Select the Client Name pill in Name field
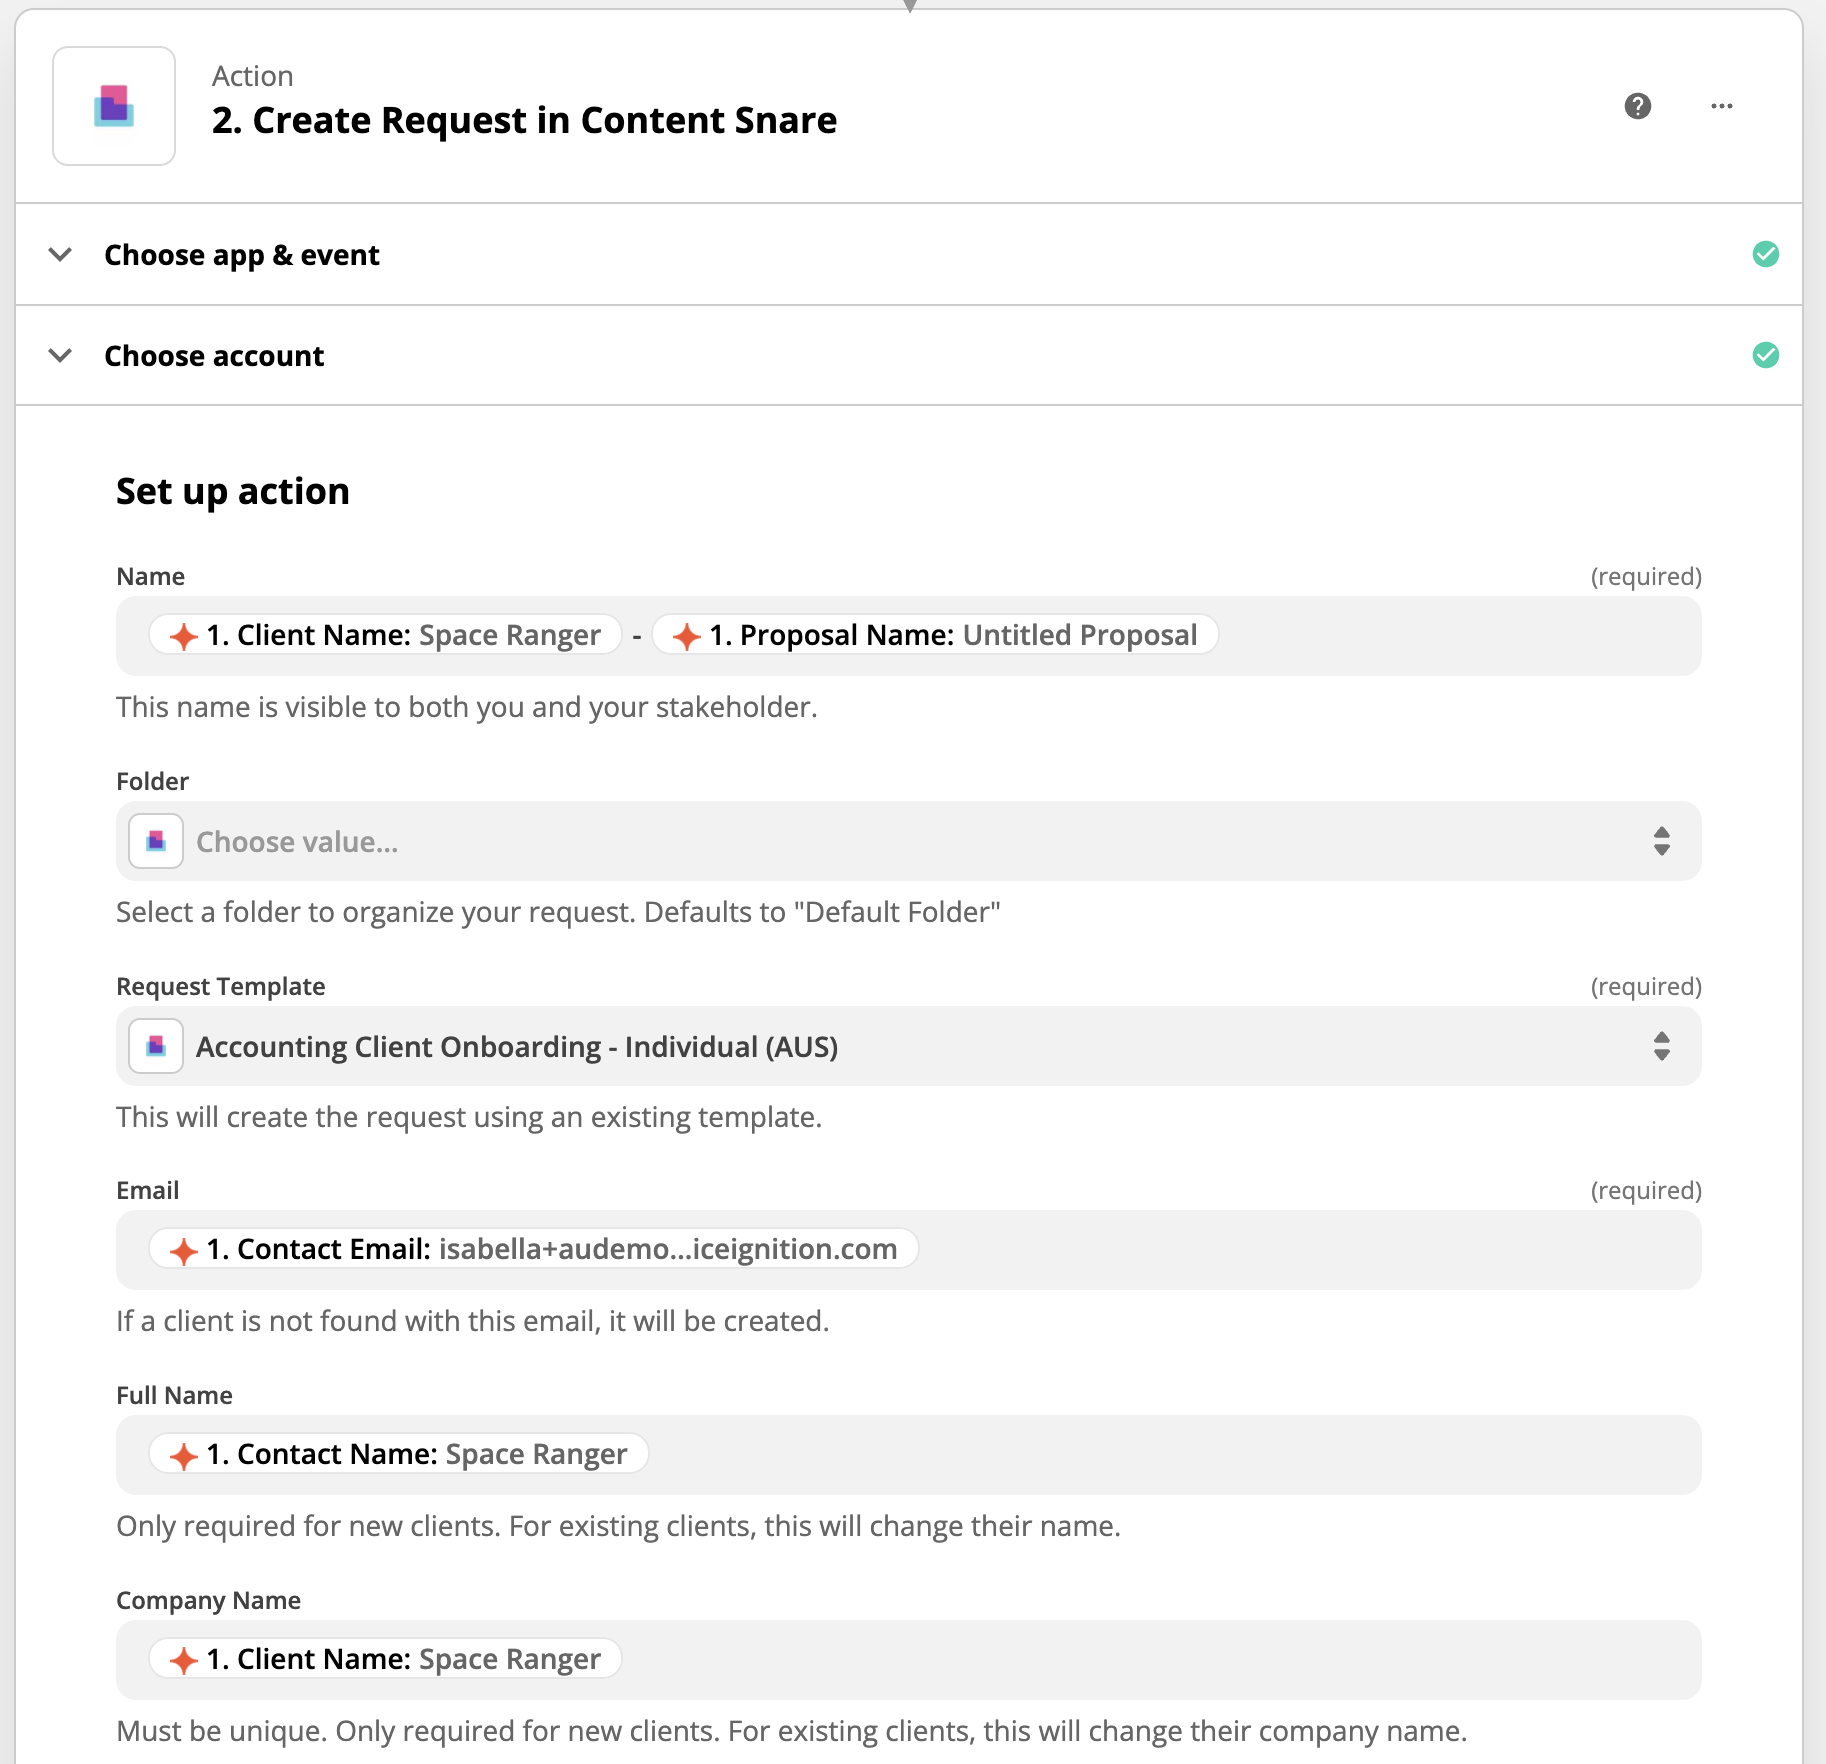Viewport: 1826px width, 1764px height. 385,635
